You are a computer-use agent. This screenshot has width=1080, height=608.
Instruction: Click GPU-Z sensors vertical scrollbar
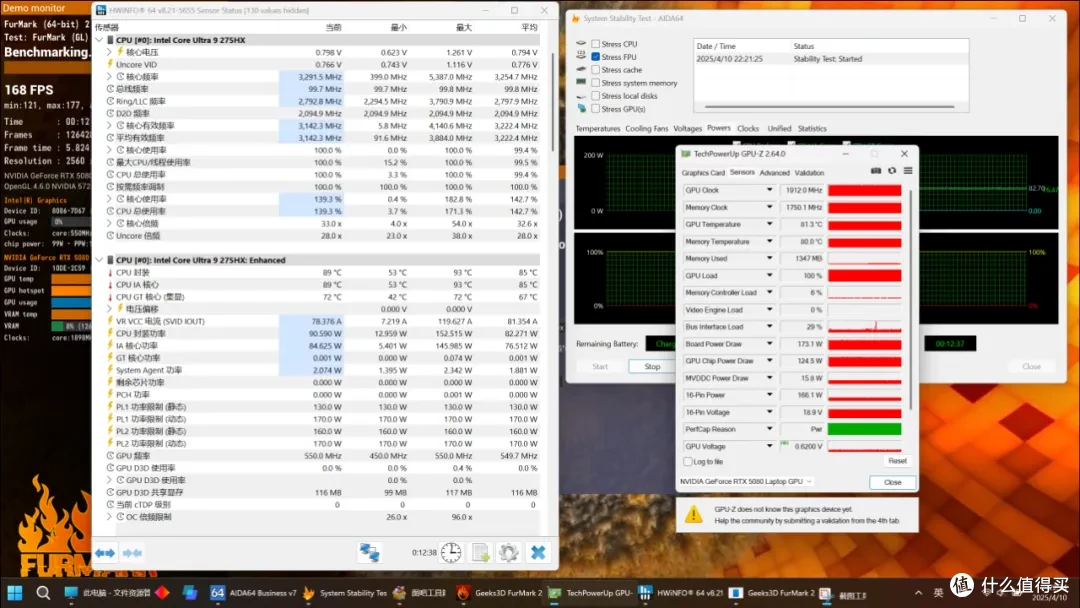[911, 300]
